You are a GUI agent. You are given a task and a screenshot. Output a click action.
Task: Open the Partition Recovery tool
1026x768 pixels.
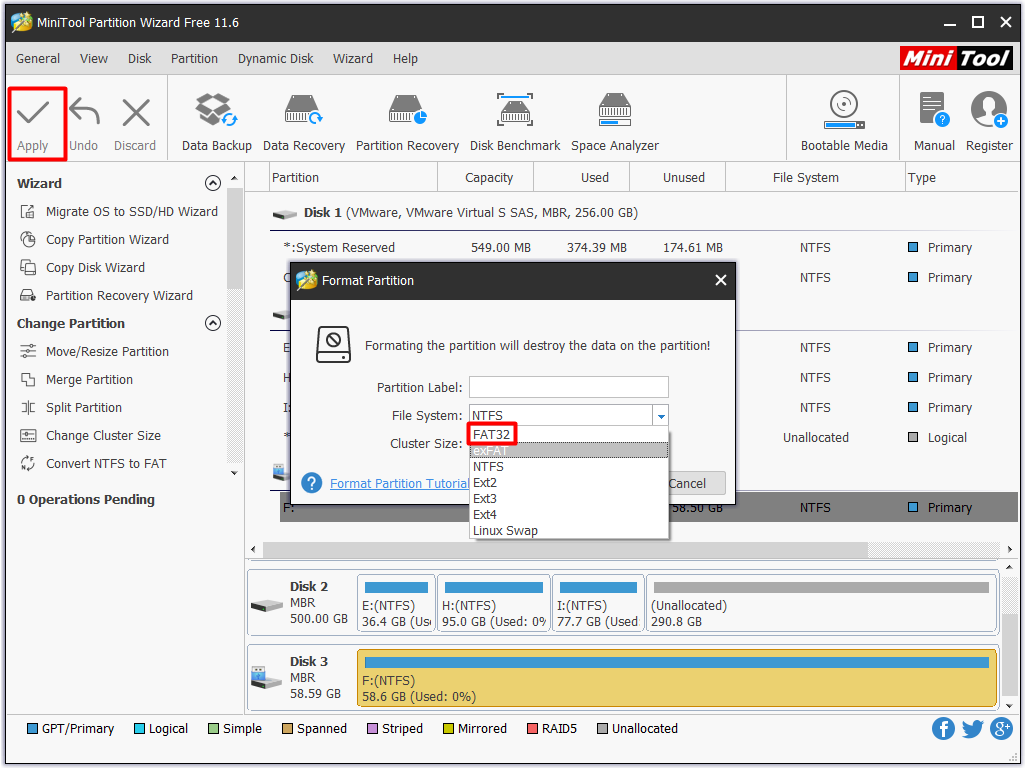point(407,110)
